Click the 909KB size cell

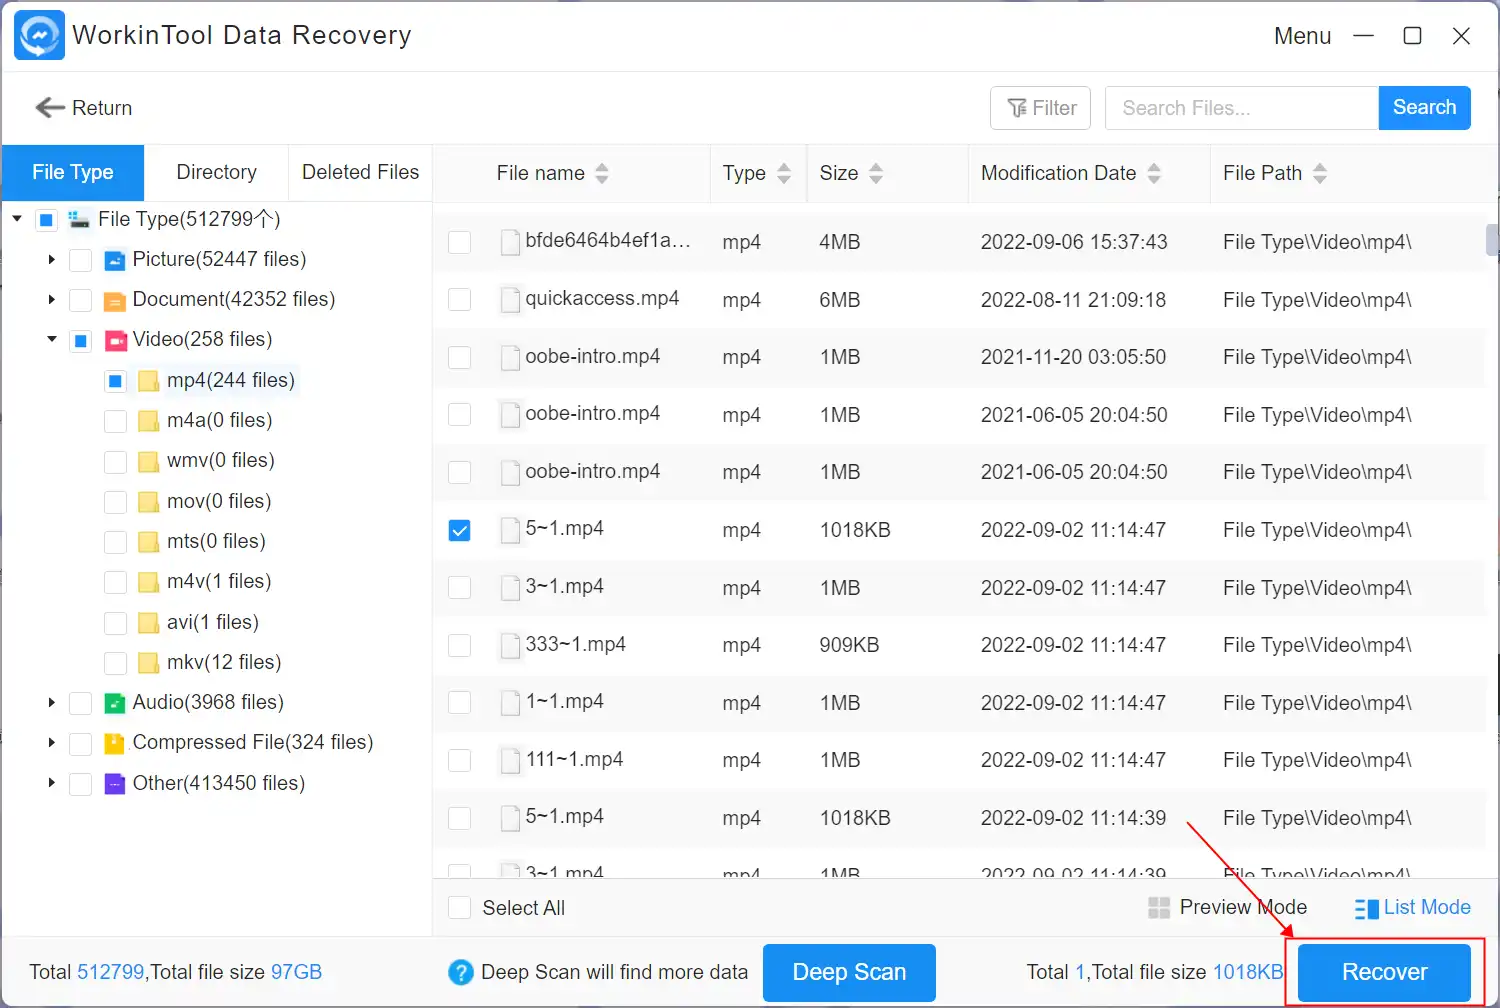(x=849, y=646)
